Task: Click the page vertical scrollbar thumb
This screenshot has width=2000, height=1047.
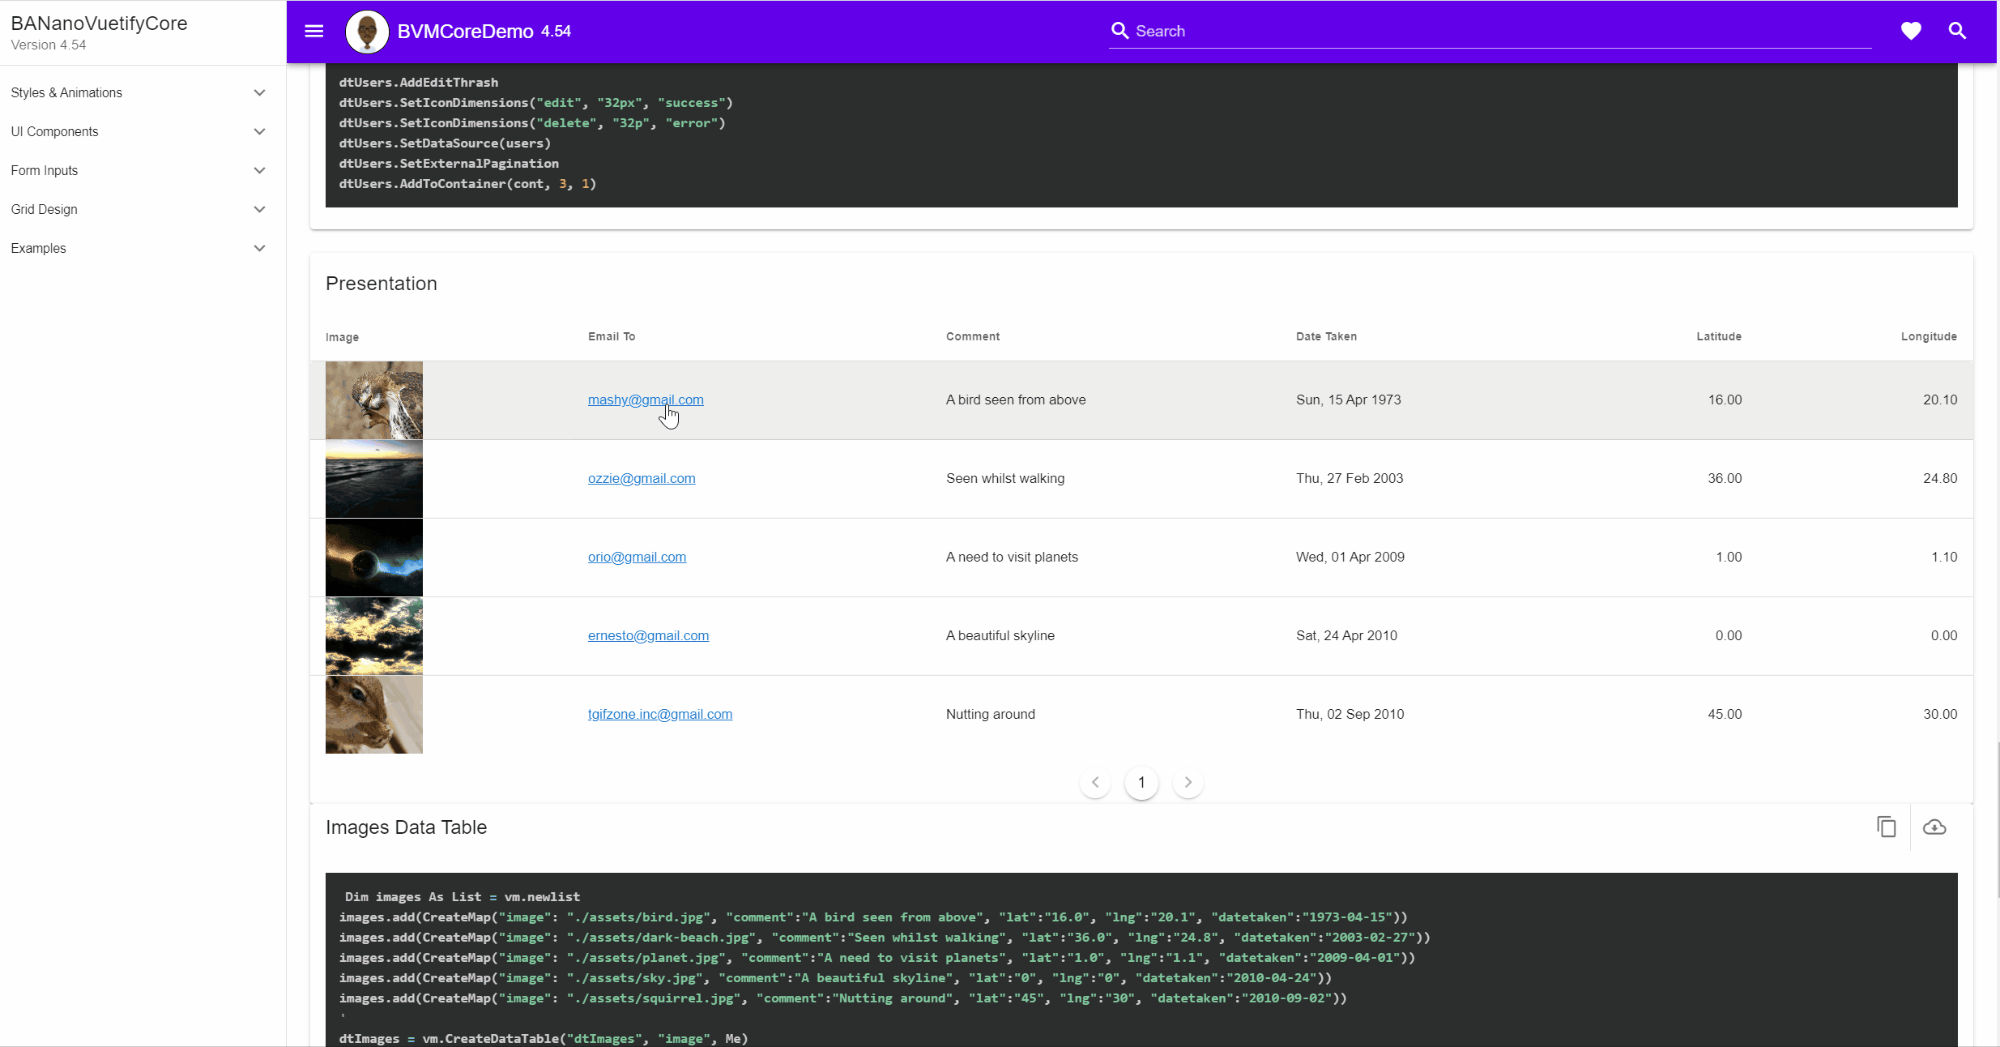Action: tap(1997, 820)
